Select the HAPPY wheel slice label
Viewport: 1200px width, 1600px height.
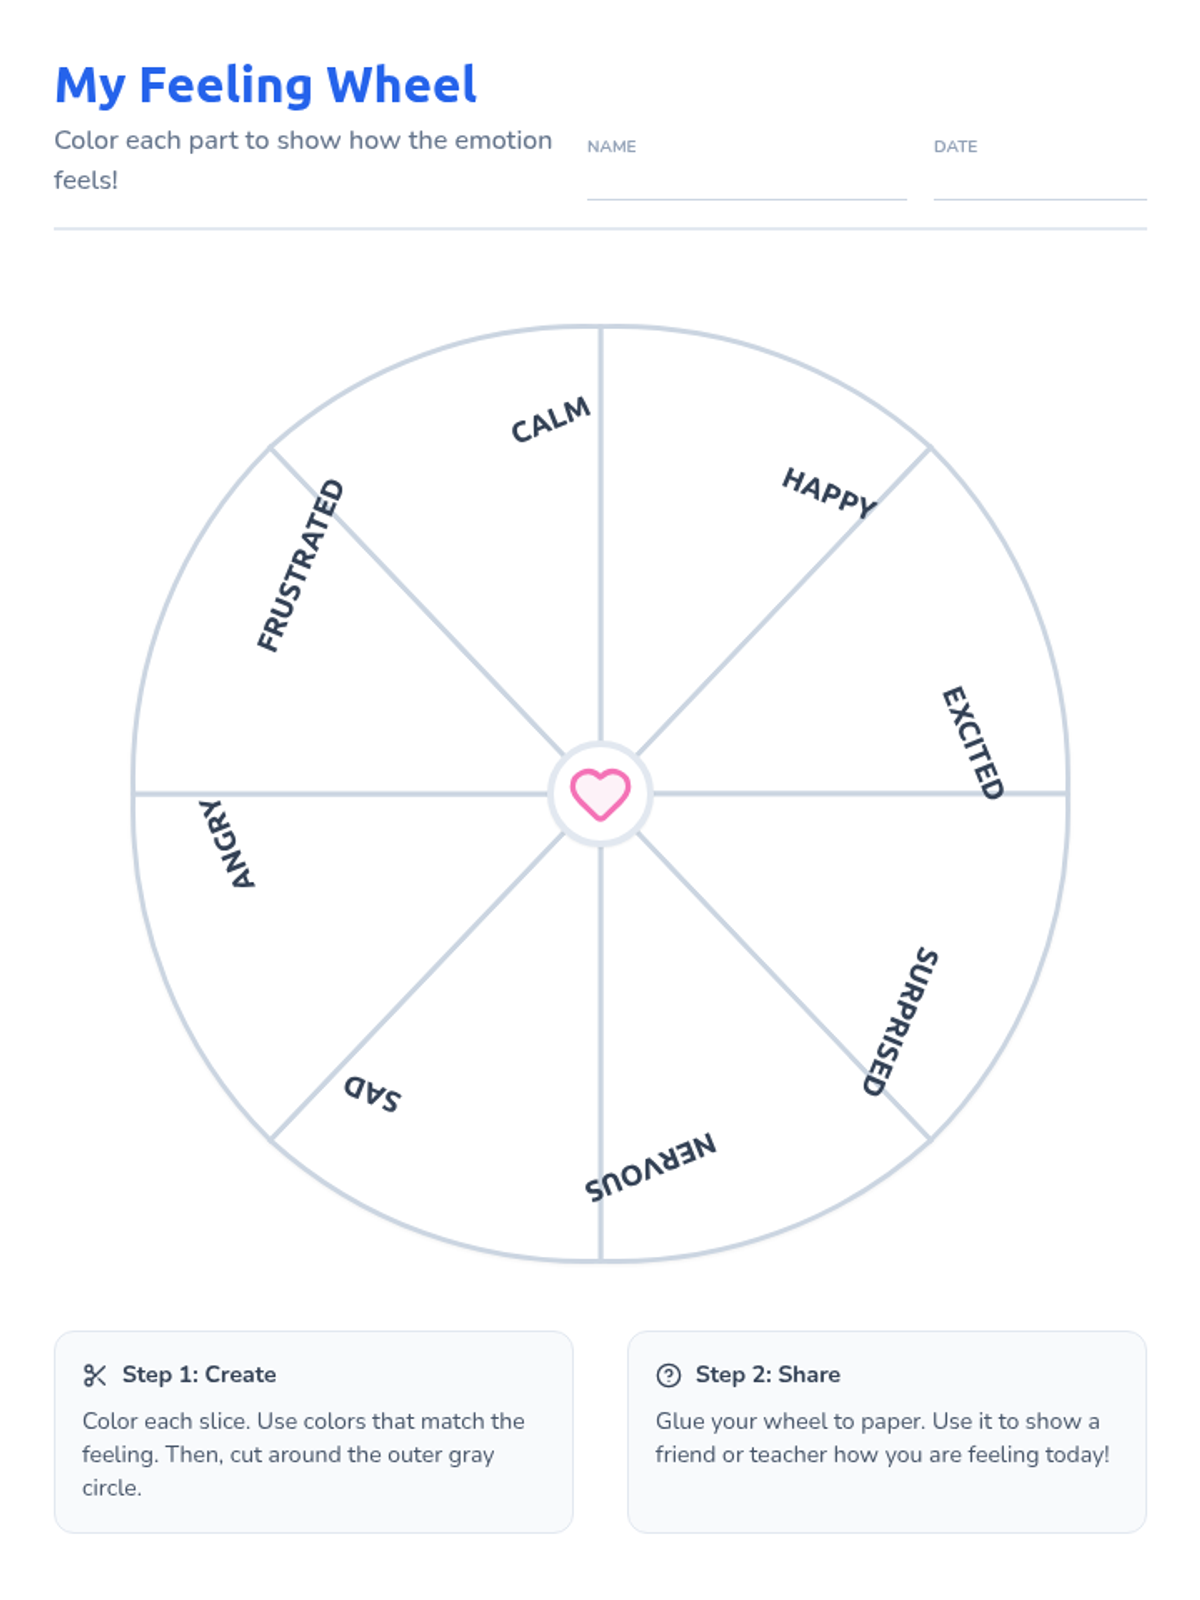point(829,492)
